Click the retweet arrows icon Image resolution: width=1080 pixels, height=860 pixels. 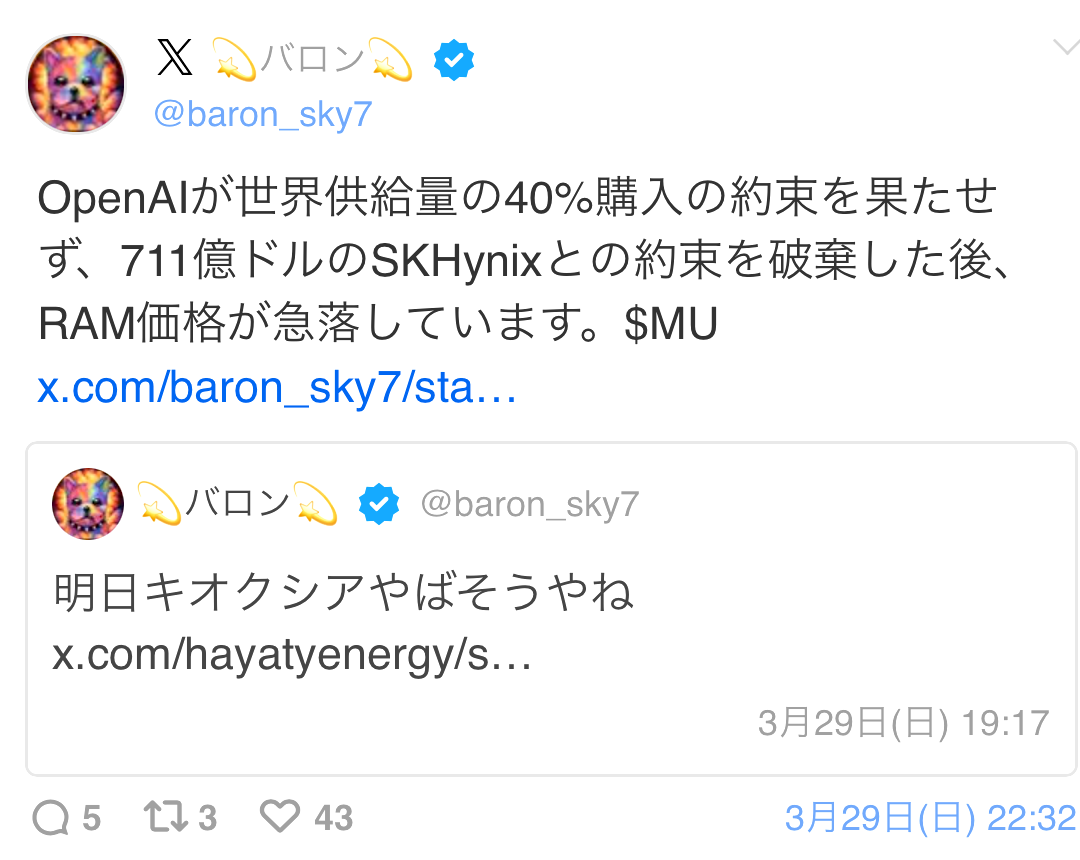tap(166, 817)
